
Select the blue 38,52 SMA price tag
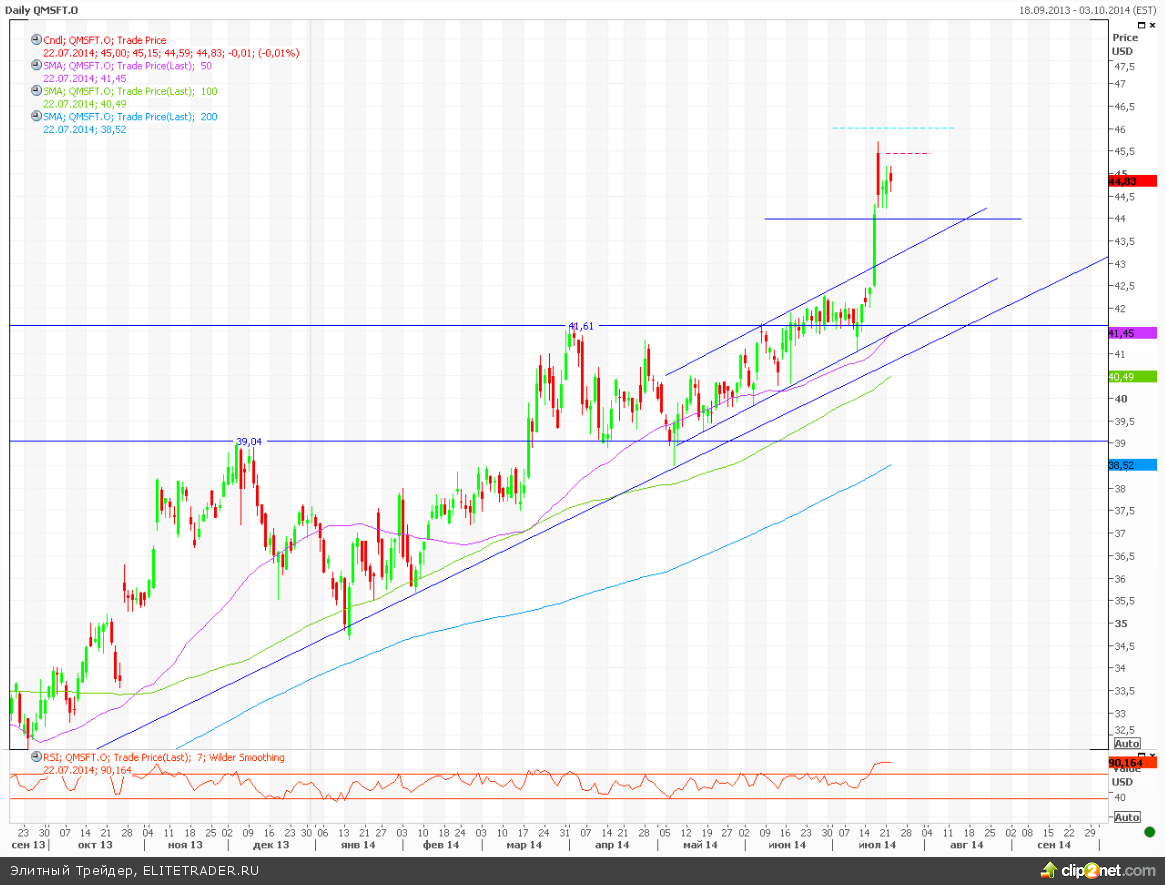pyautogui.click(x=1132, y=465)
